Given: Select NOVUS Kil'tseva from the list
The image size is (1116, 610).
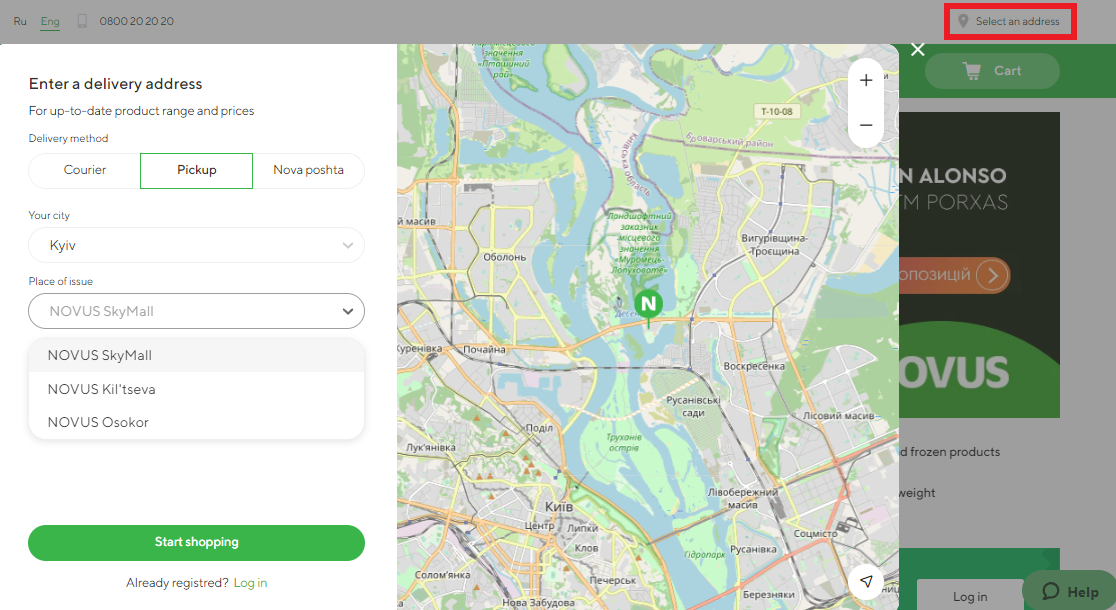Looking at the screenshot, I should (x=196, y=389).
